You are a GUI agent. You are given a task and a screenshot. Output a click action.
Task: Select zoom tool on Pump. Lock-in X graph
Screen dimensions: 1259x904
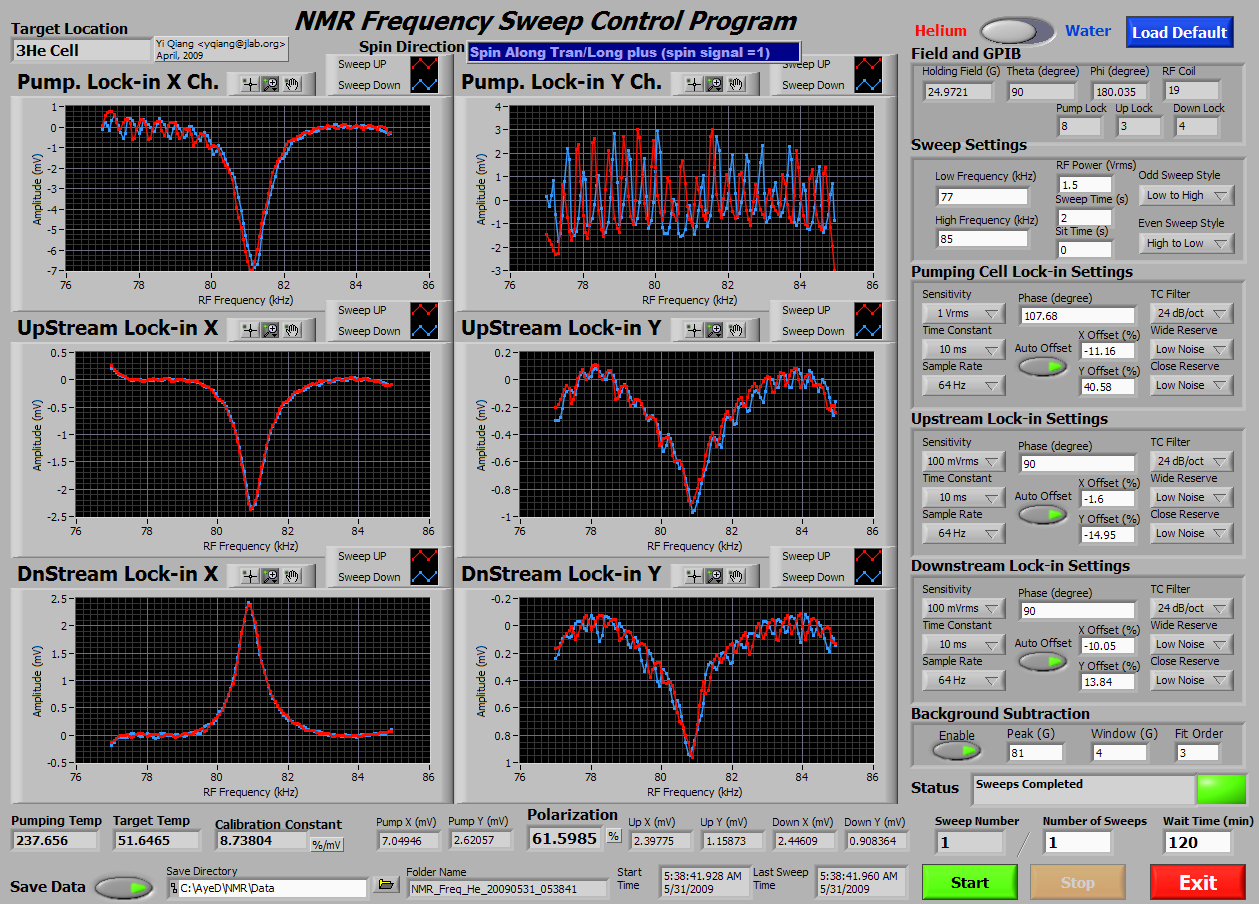point(270,85)
